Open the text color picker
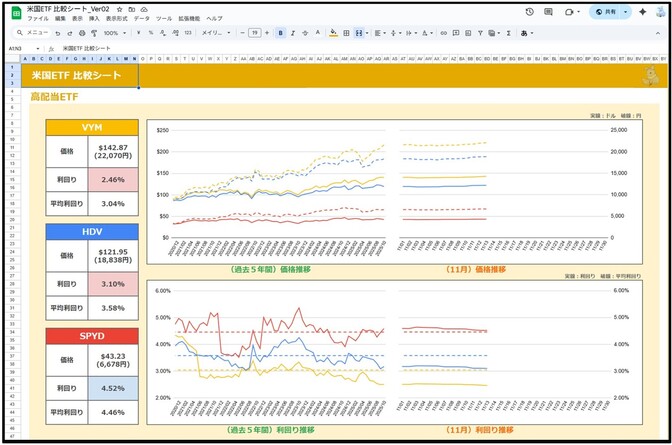Screen dimensions: 672x445 [x=318, y=33]
